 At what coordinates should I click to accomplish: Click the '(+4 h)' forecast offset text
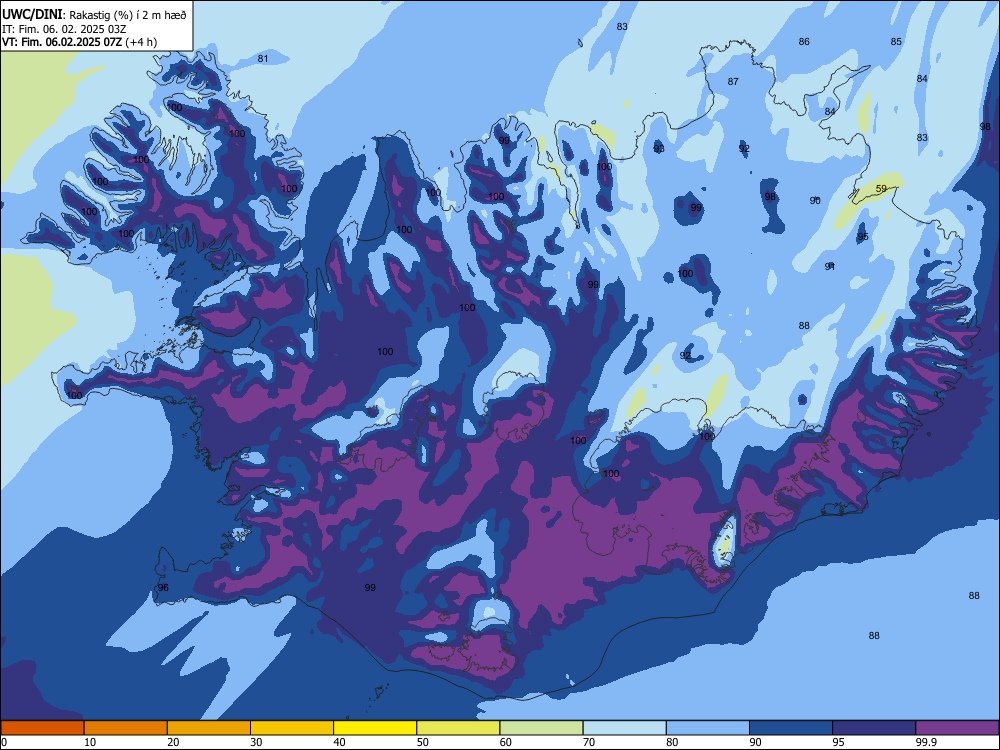tap(141, 42)
